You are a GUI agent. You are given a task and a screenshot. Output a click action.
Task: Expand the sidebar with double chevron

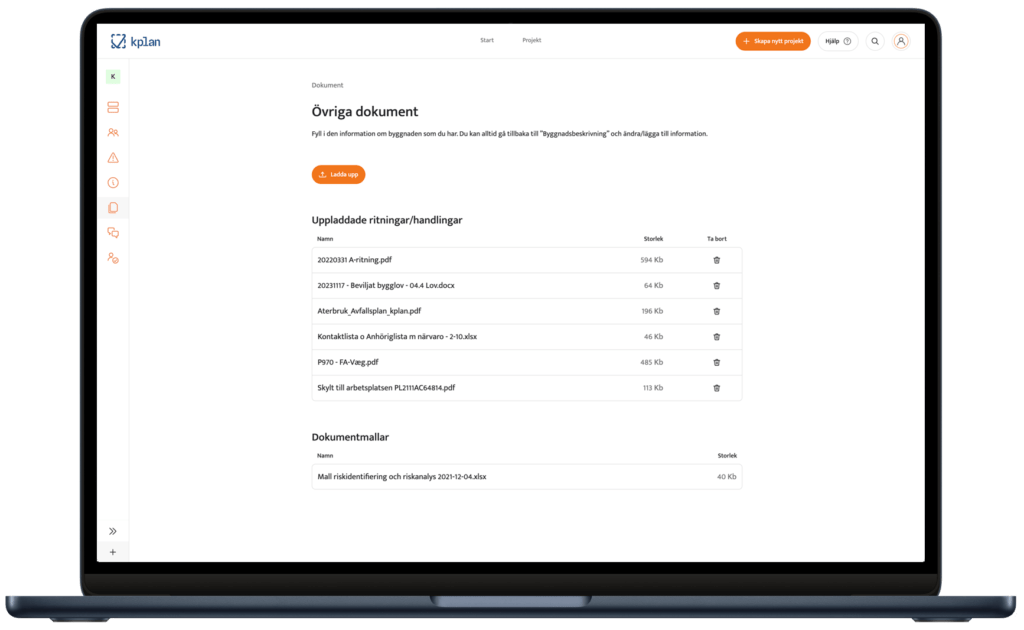[x=113, y=531]
